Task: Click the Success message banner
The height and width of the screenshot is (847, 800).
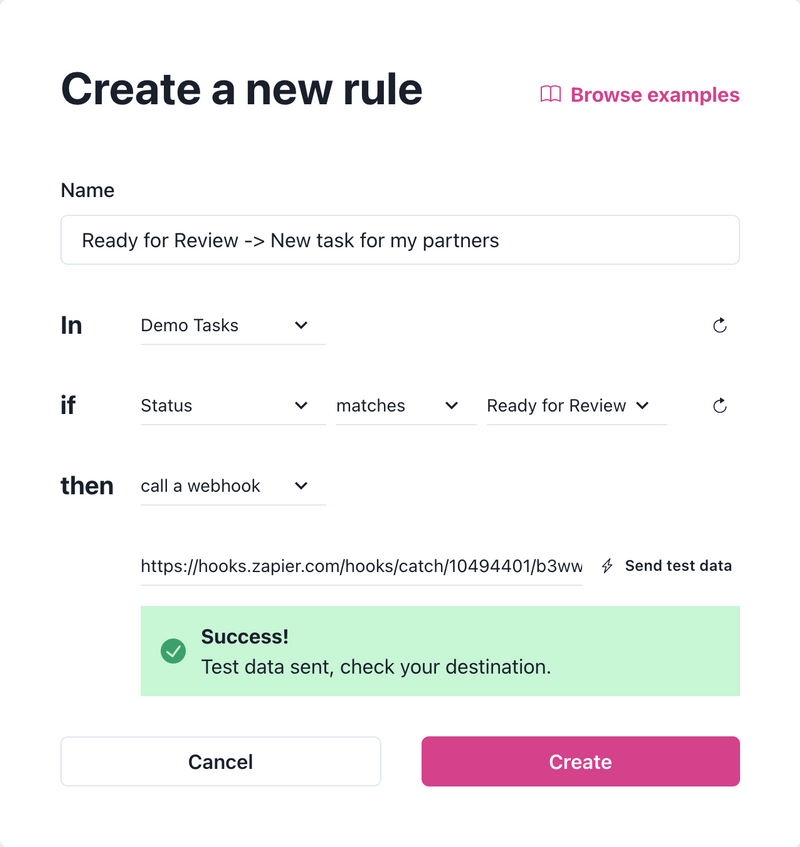Action: [440, 651]
